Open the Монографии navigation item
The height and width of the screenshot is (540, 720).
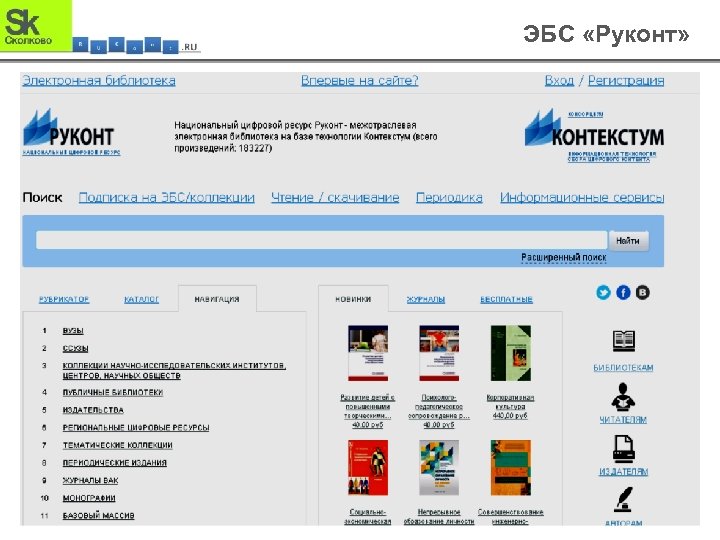click(89, 498)
